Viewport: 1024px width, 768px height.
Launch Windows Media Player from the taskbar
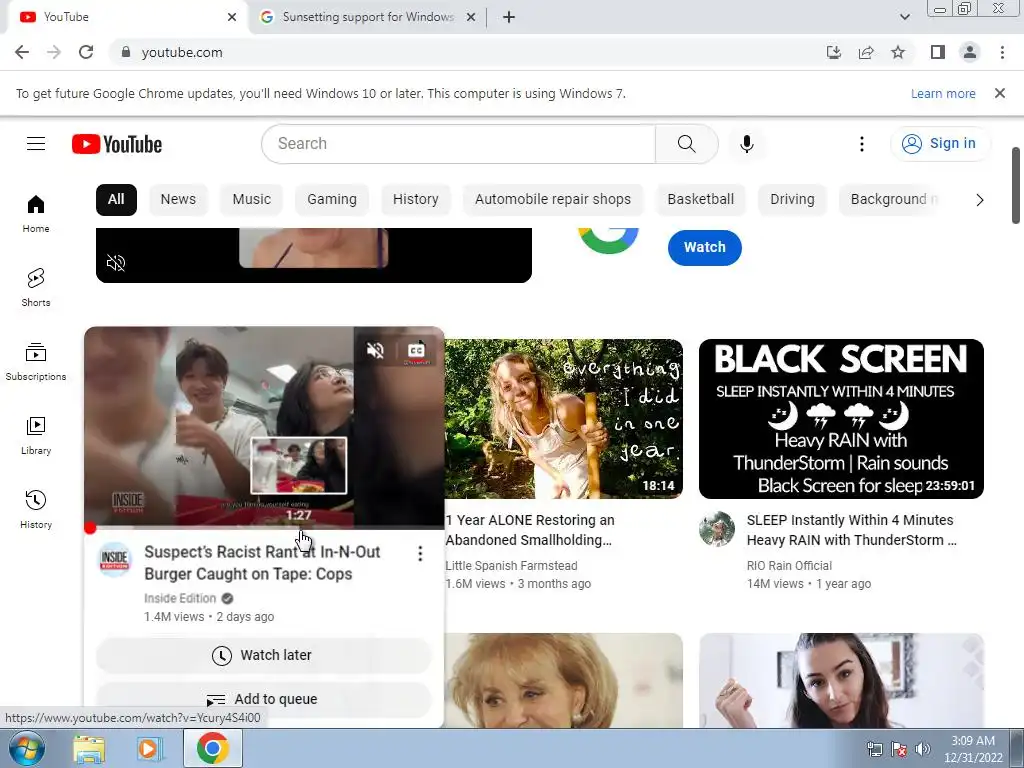point(150,749)
